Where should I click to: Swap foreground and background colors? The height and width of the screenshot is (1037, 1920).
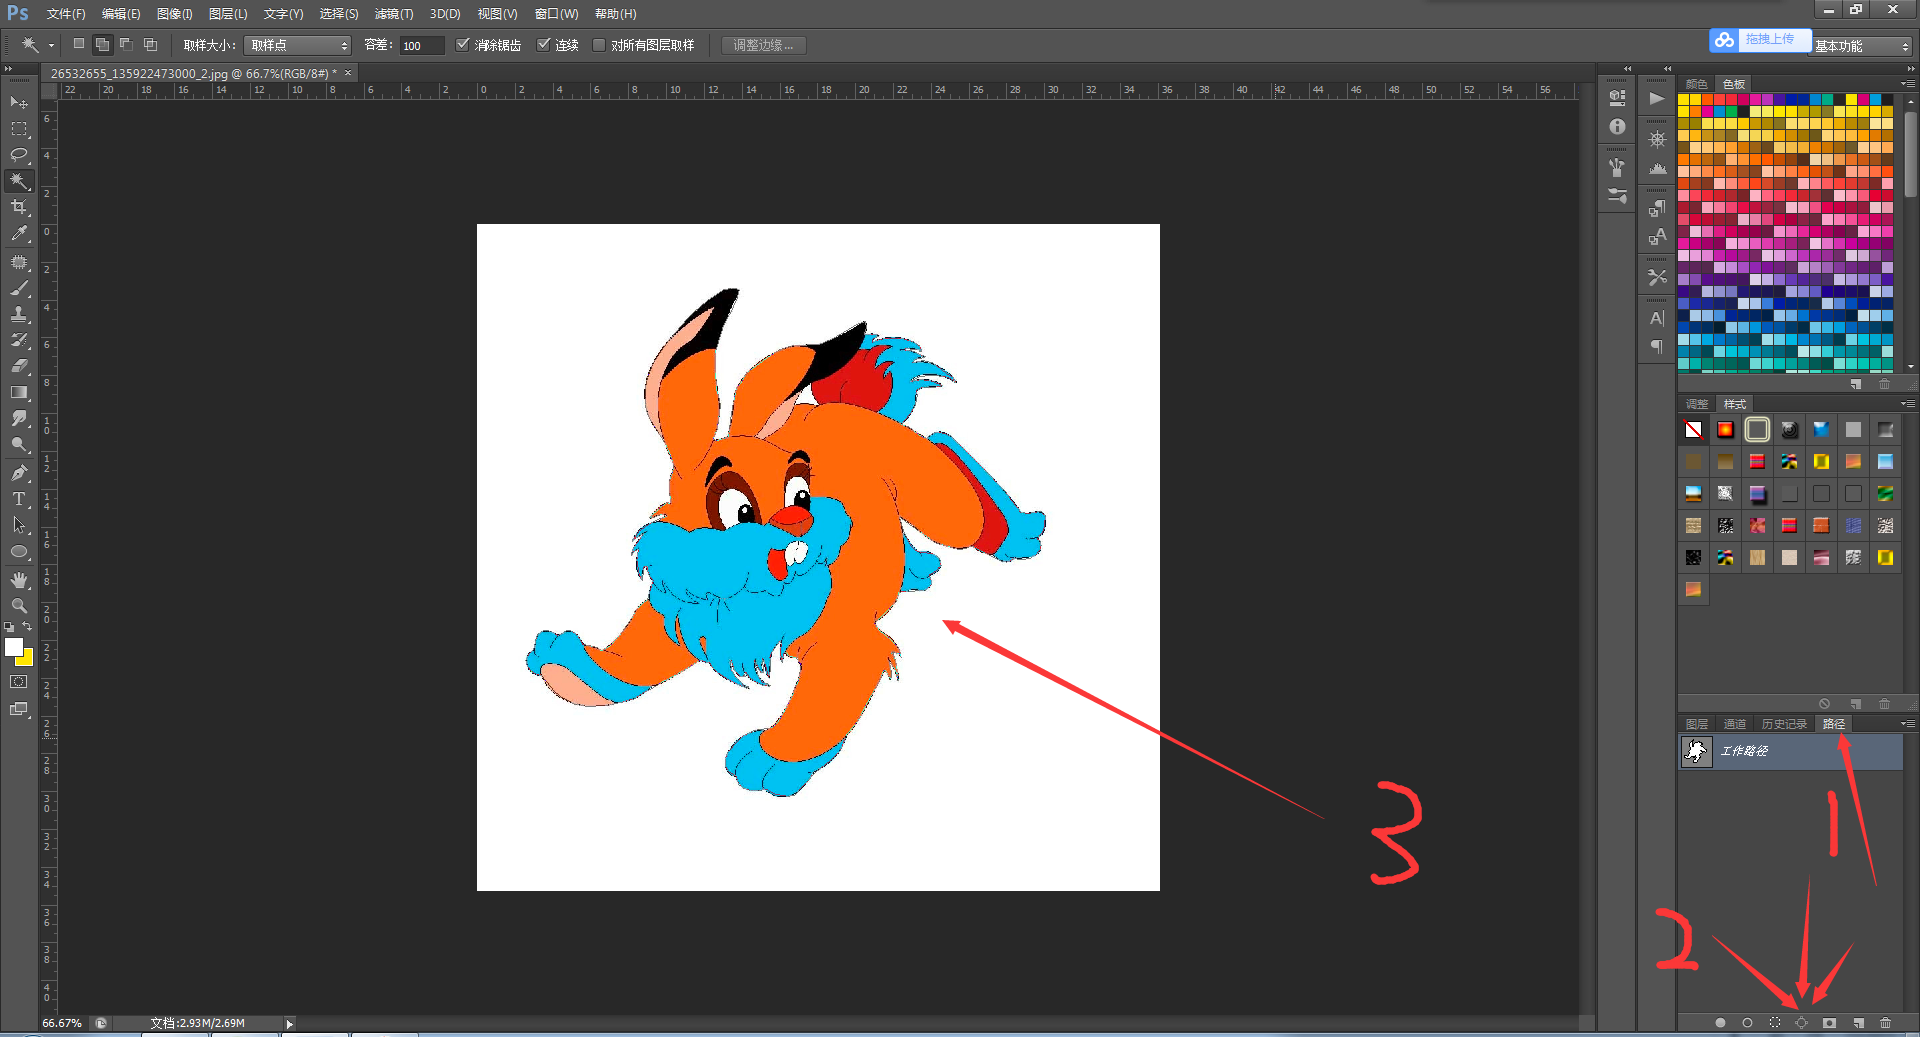tap(27, 627)
